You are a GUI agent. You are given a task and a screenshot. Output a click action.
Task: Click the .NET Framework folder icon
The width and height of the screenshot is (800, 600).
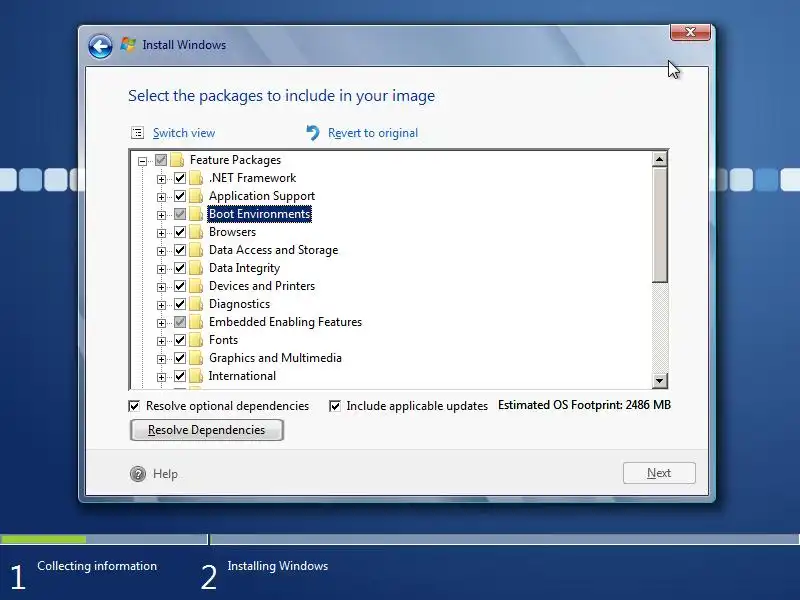tap(196, 178)
